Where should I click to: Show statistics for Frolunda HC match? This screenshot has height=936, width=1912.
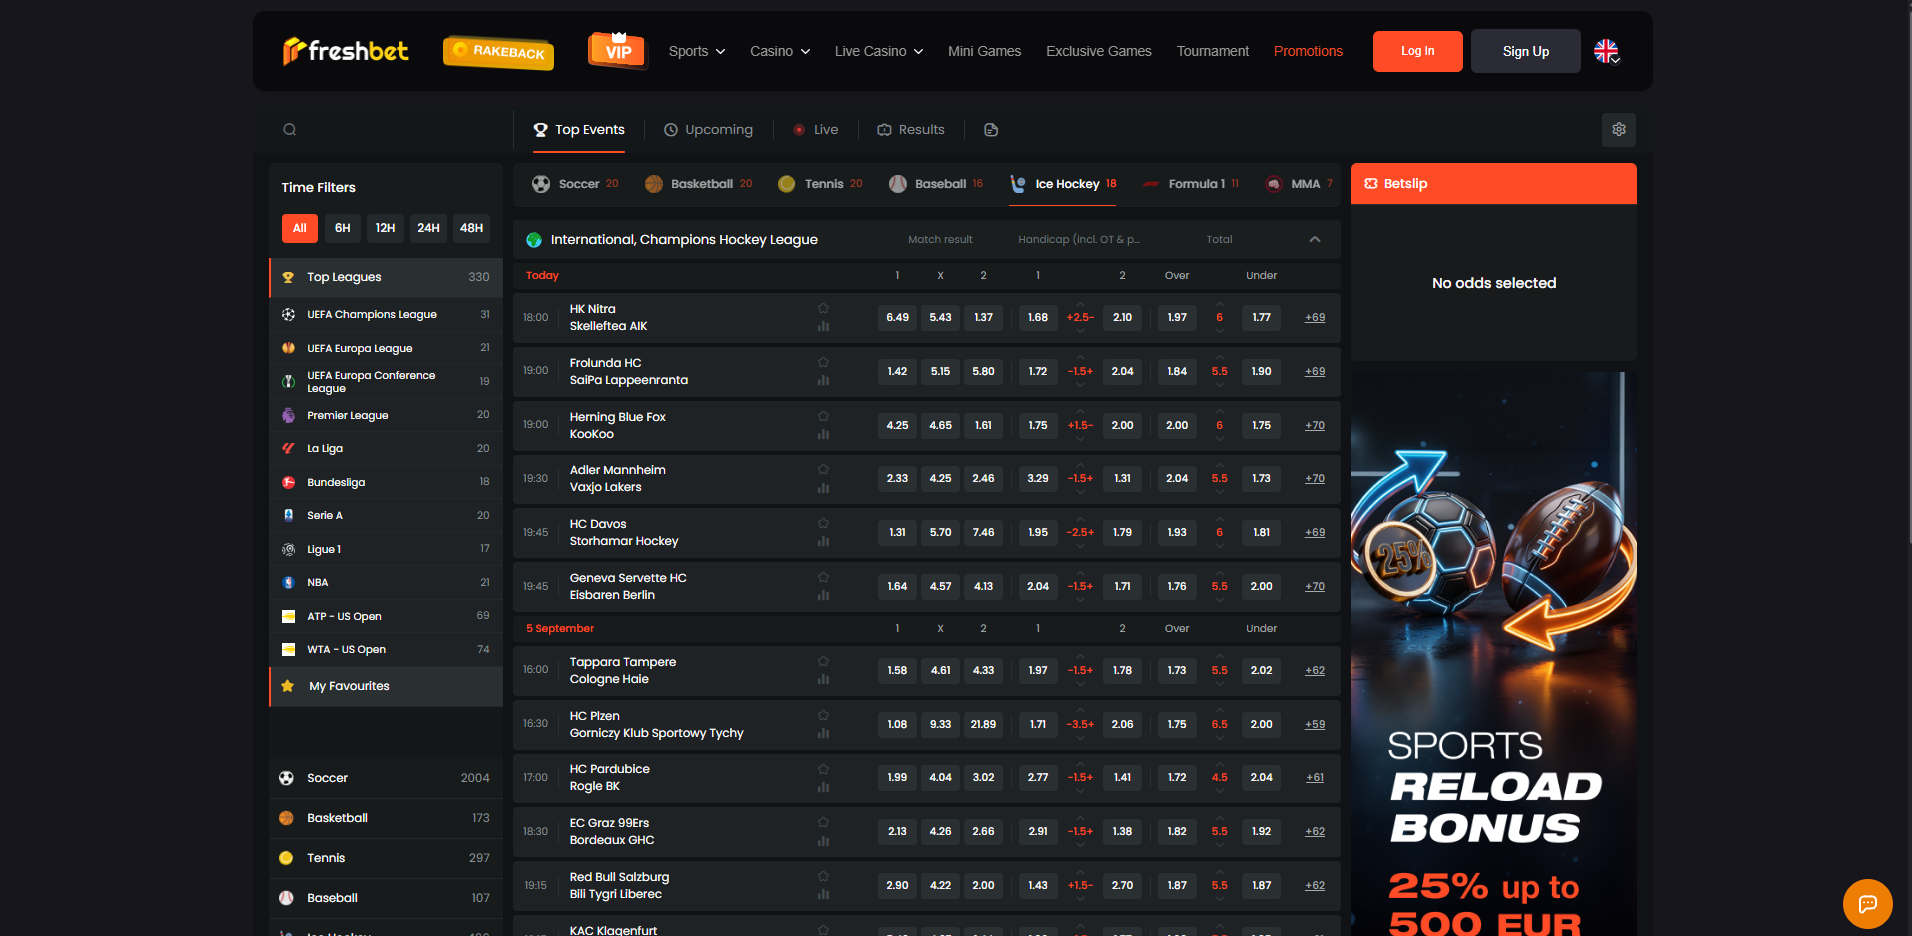pyautogui.click(x=823, y=381)
